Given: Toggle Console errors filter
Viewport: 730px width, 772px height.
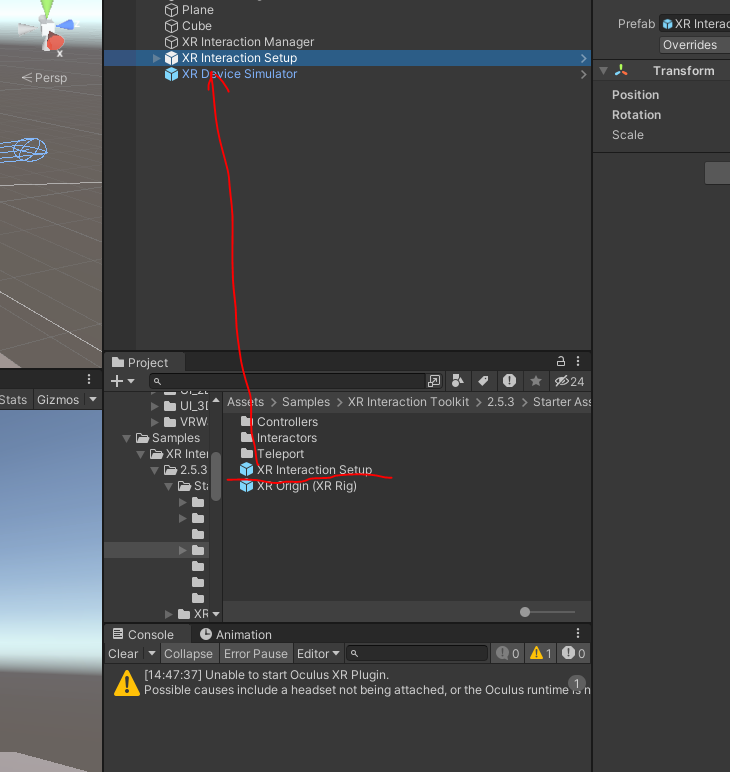Looking at the screenshot, I should coord(573,654).
